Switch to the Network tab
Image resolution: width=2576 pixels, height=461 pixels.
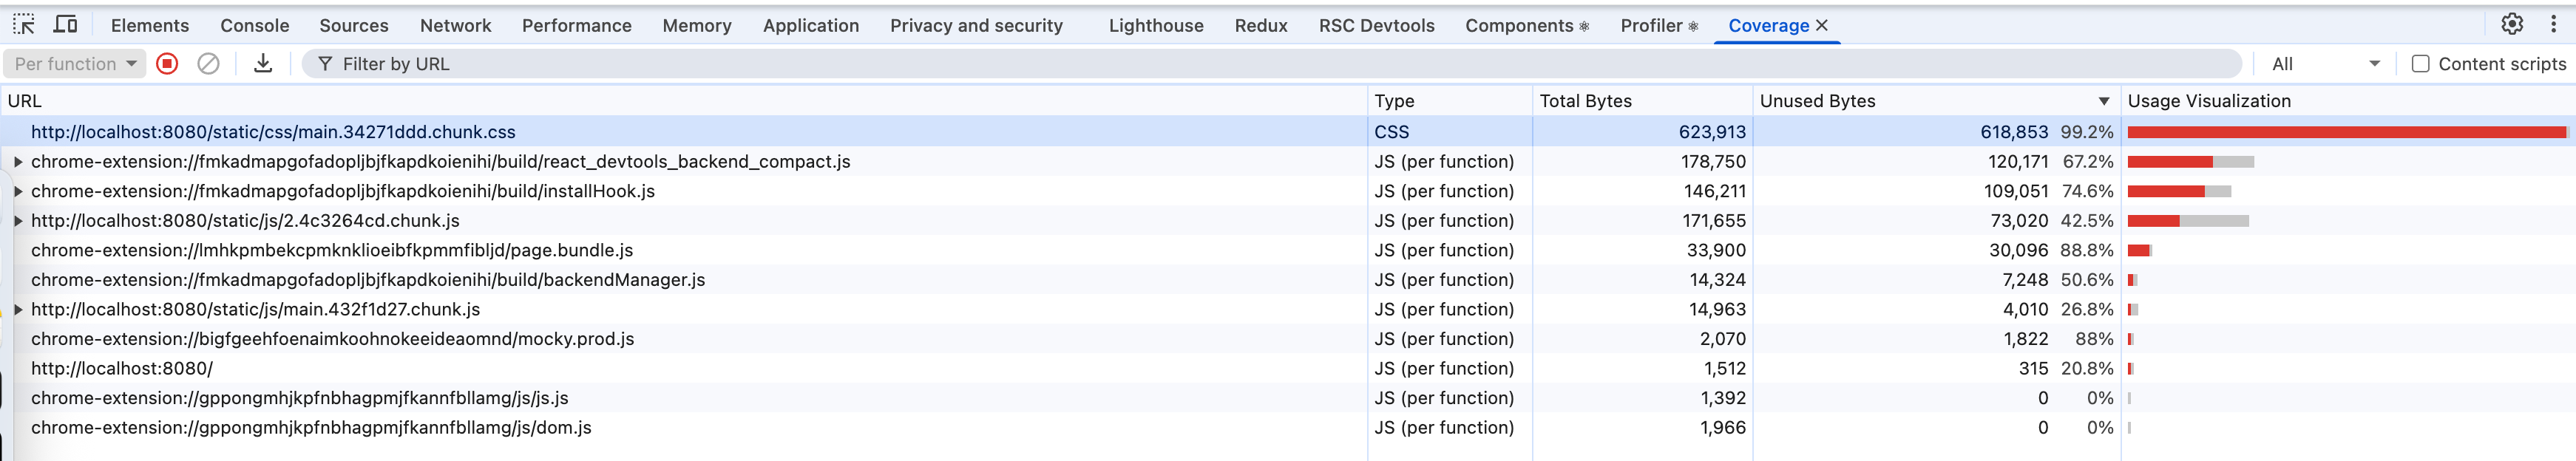pyautogui.click(x=455, y=26)
